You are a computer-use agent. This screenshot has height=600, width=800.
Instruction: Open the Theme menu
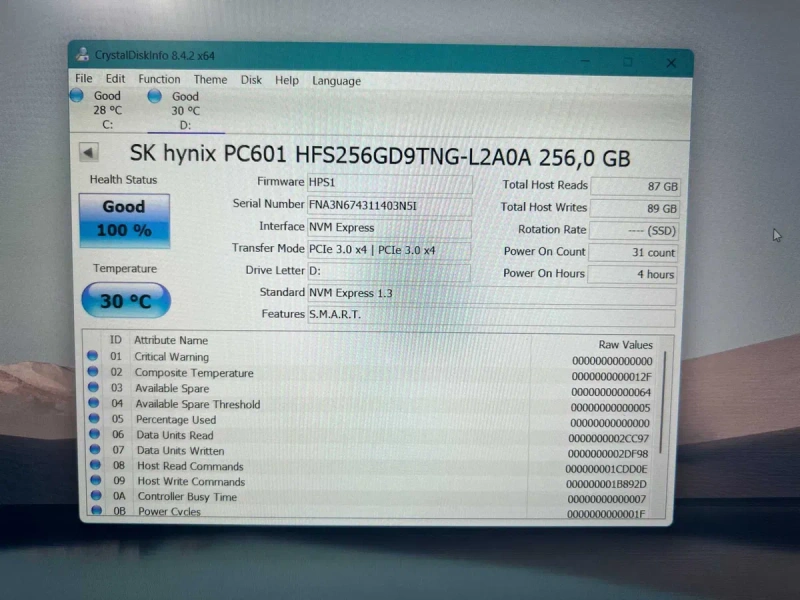[x=210, y=80]
